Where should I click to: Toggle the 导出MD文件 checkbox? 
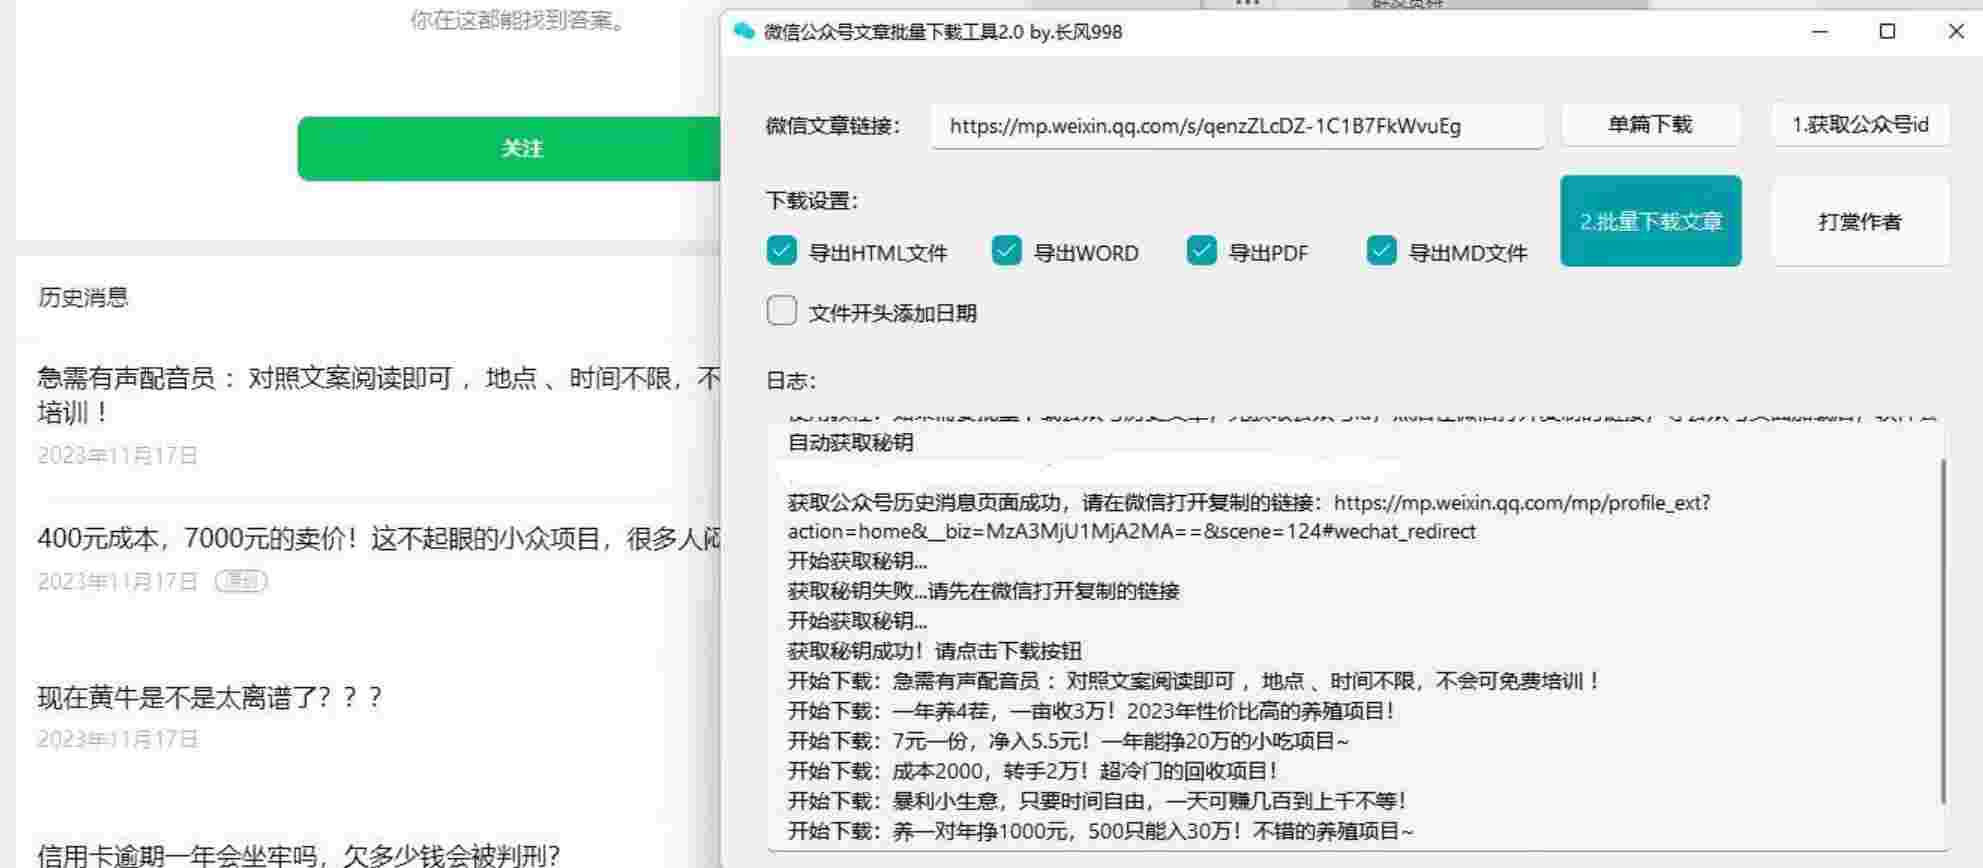point(1381,251)
